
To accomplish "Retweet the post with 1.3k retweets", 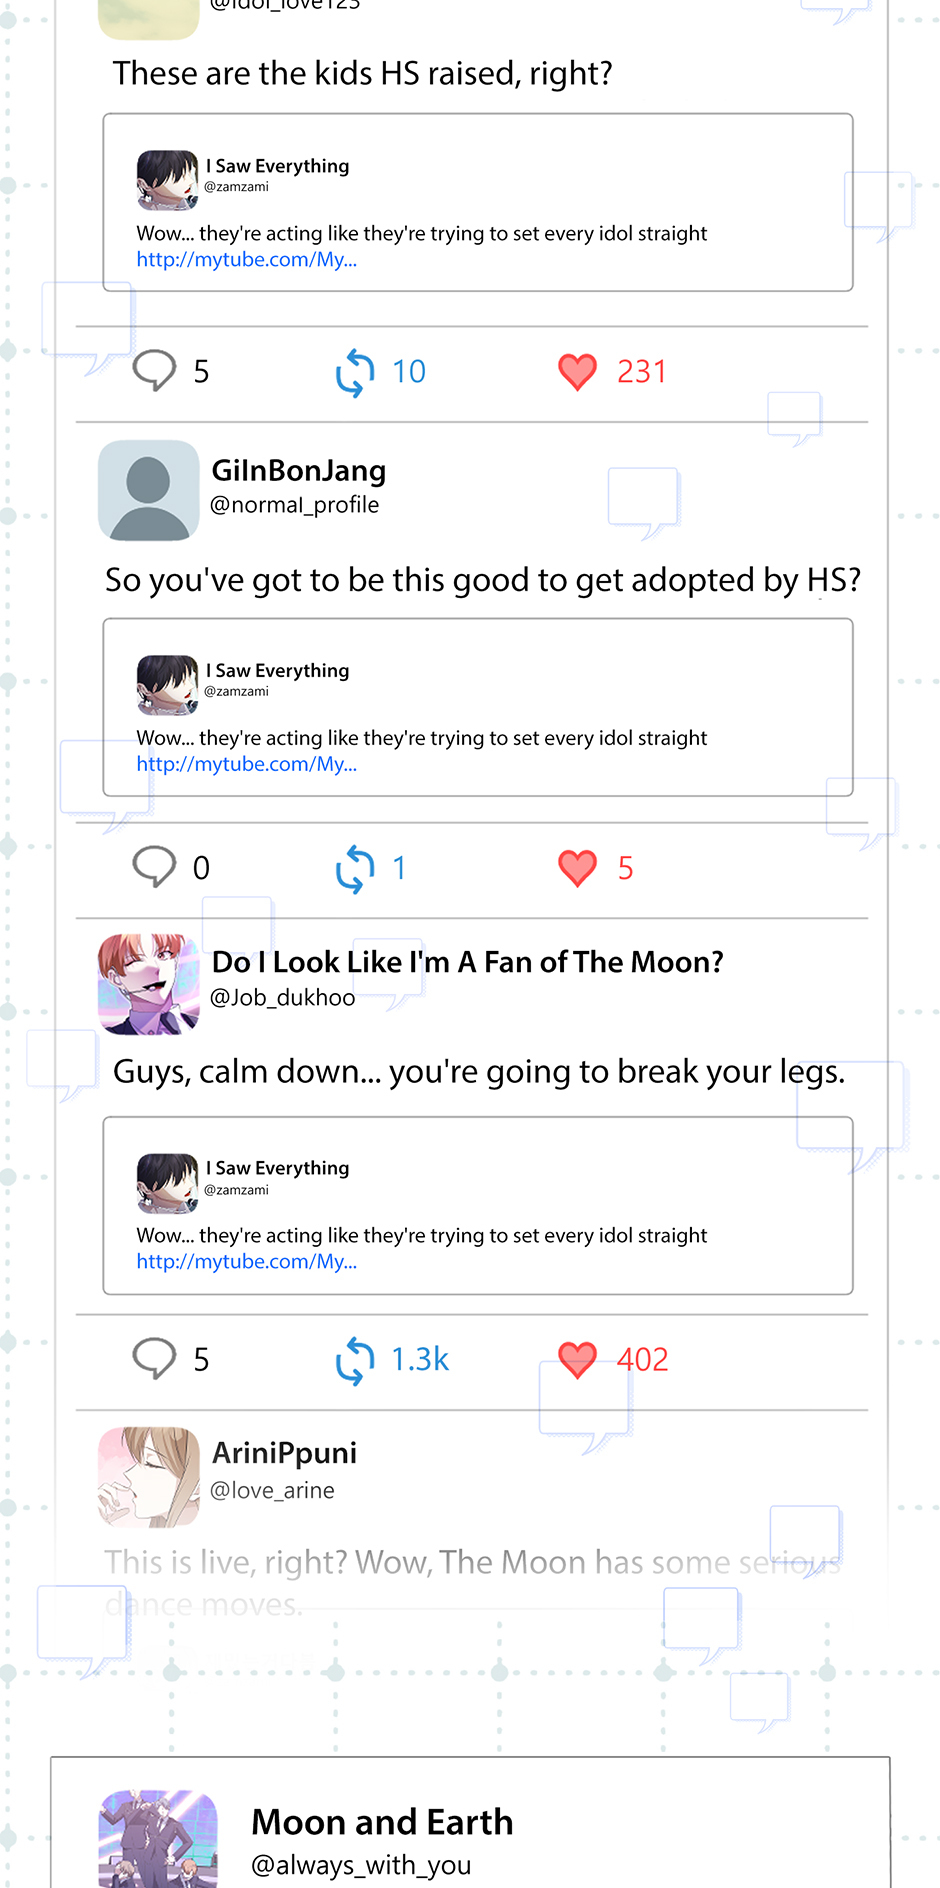I will (x=355, y=1360).
